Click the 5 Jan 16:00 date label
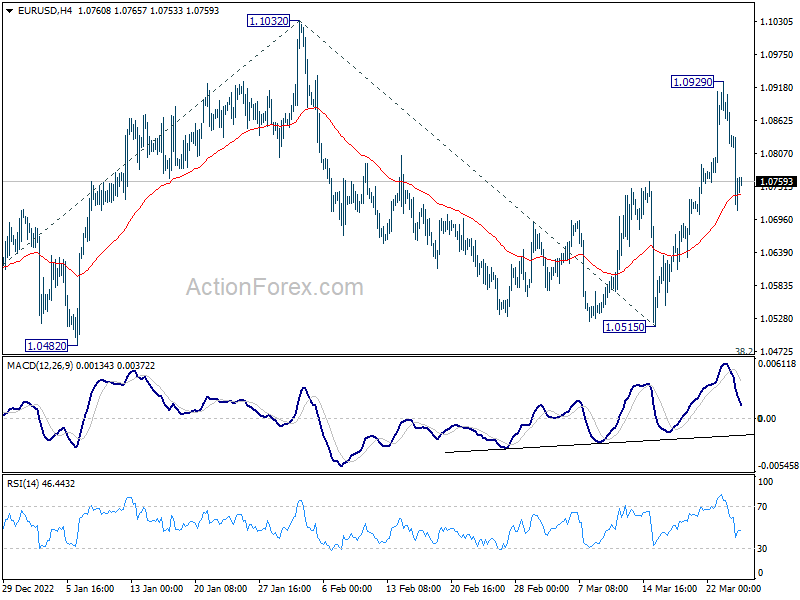Screen dimensions: 800x600 point(90,589)
